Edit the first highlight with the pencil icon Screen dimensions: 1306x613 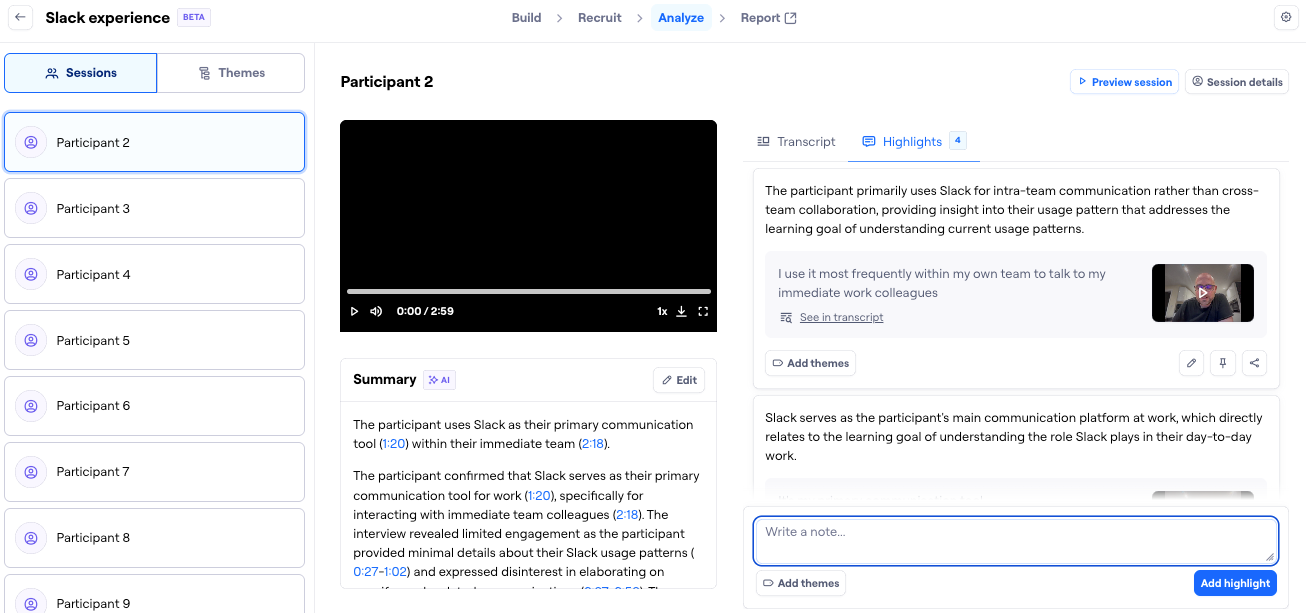pos(1191,363)
